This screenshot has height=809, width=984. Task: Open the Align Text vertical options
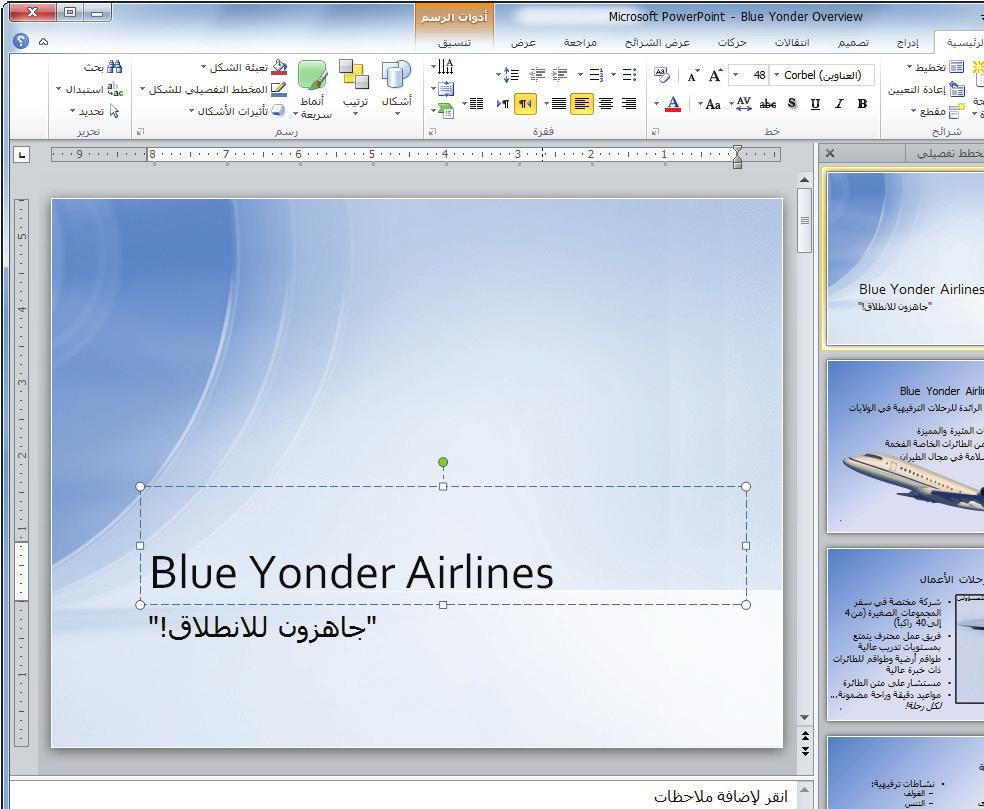click(443, 88)
